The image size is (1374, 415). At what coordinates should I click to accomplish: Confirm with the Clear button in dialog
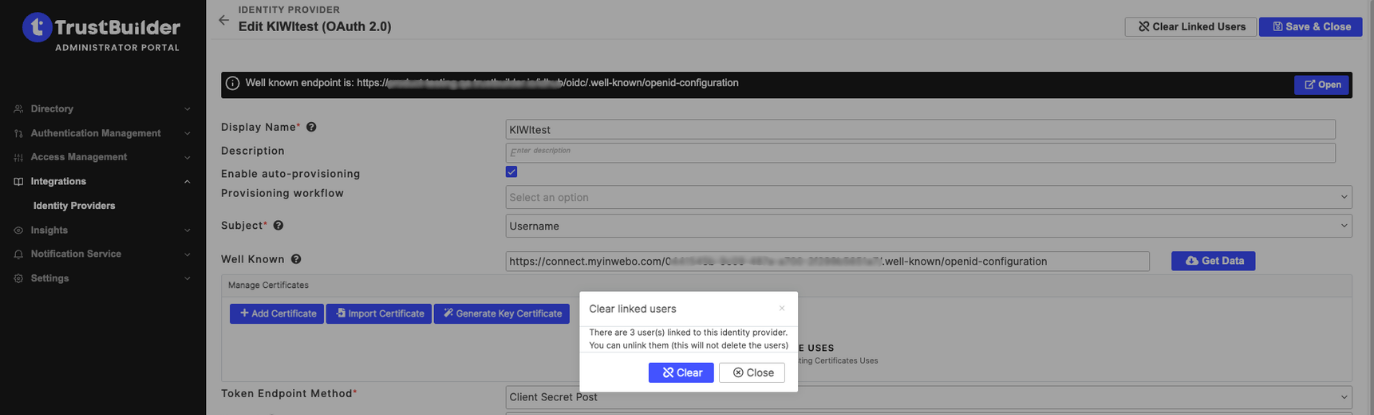681,373
